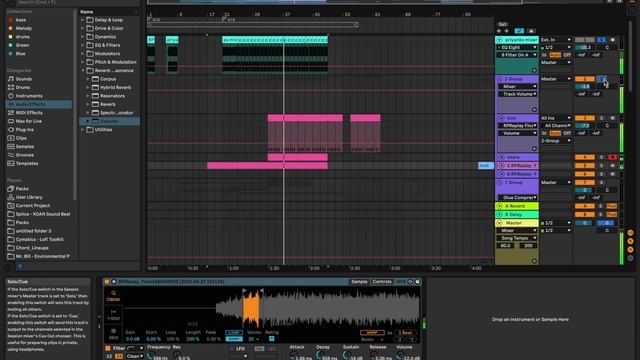Solo the snare track
Image resolution: width=640 pixels, height=360 pixels.
[601, 157]
